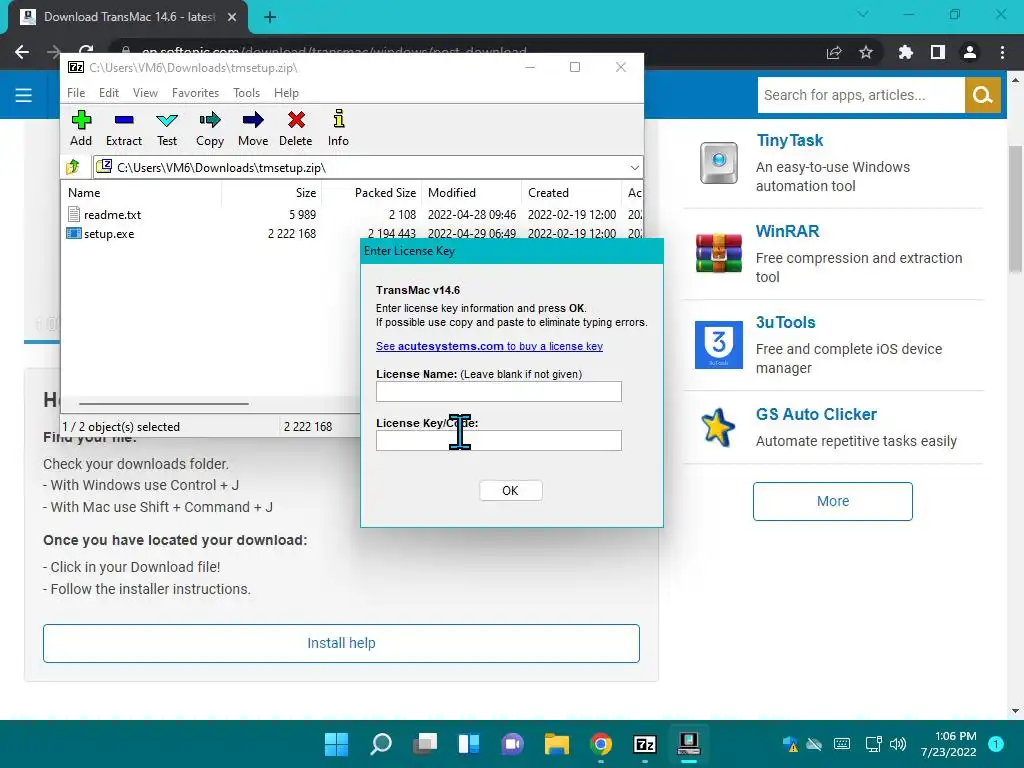This screenshot has width=1024, height=768.
Task: Open the View menu in 7-Zip
Action: [x=145, y=93]
